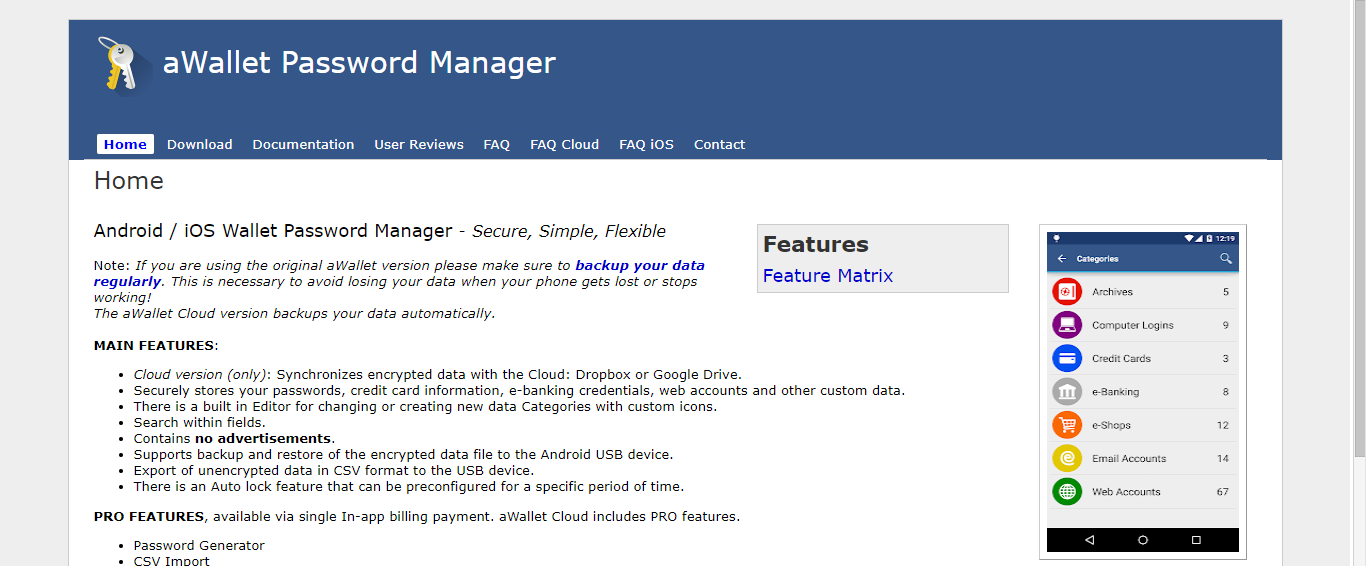Click 'Export of unencrypted data in CSV' bullet
The width and height of the screenshot is (1366, 566).
tap(334, 470)
